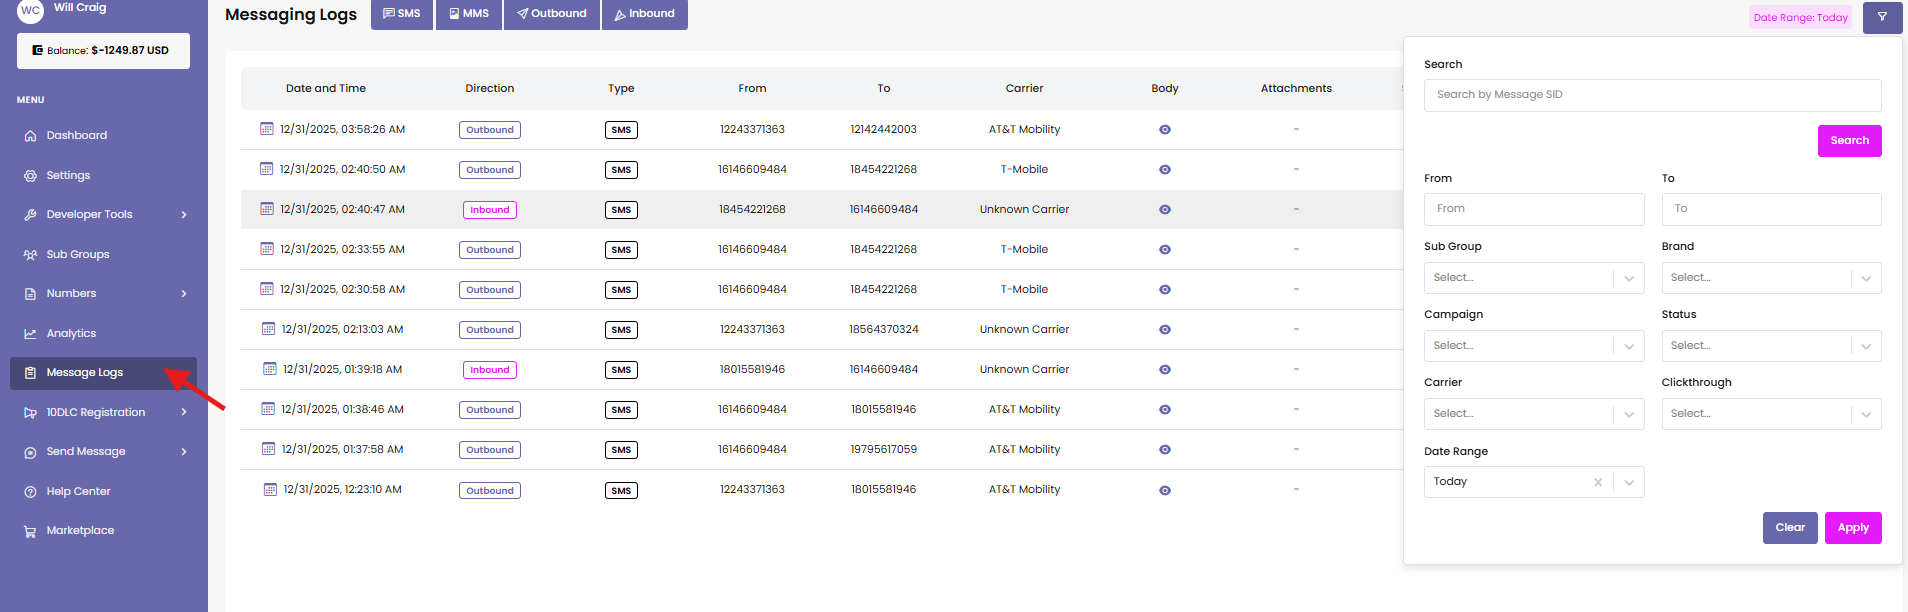This screenshot has height=612, width=1908.
Task: Click calendar icon for 03:58:26 AM message
Action: pos(267,129)
